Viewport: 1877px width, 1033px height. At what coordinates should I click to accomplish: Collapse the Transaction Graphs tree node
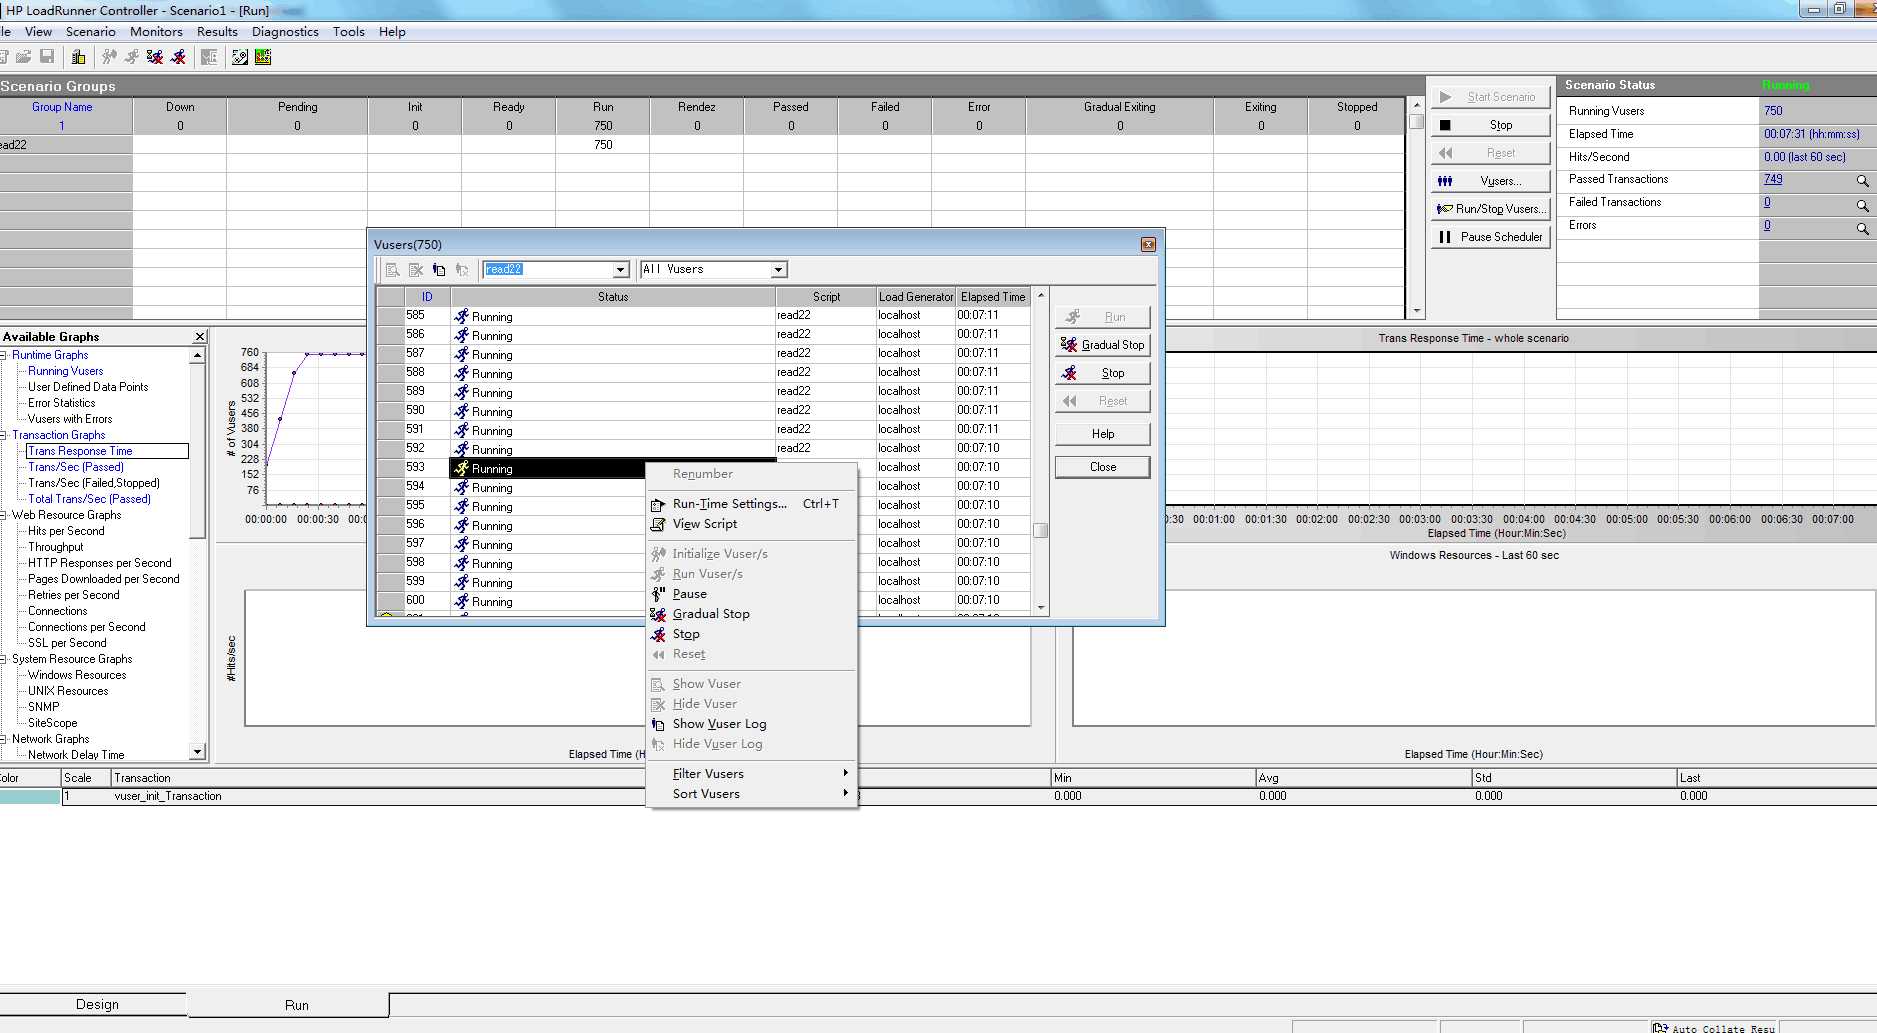(4, 435)
